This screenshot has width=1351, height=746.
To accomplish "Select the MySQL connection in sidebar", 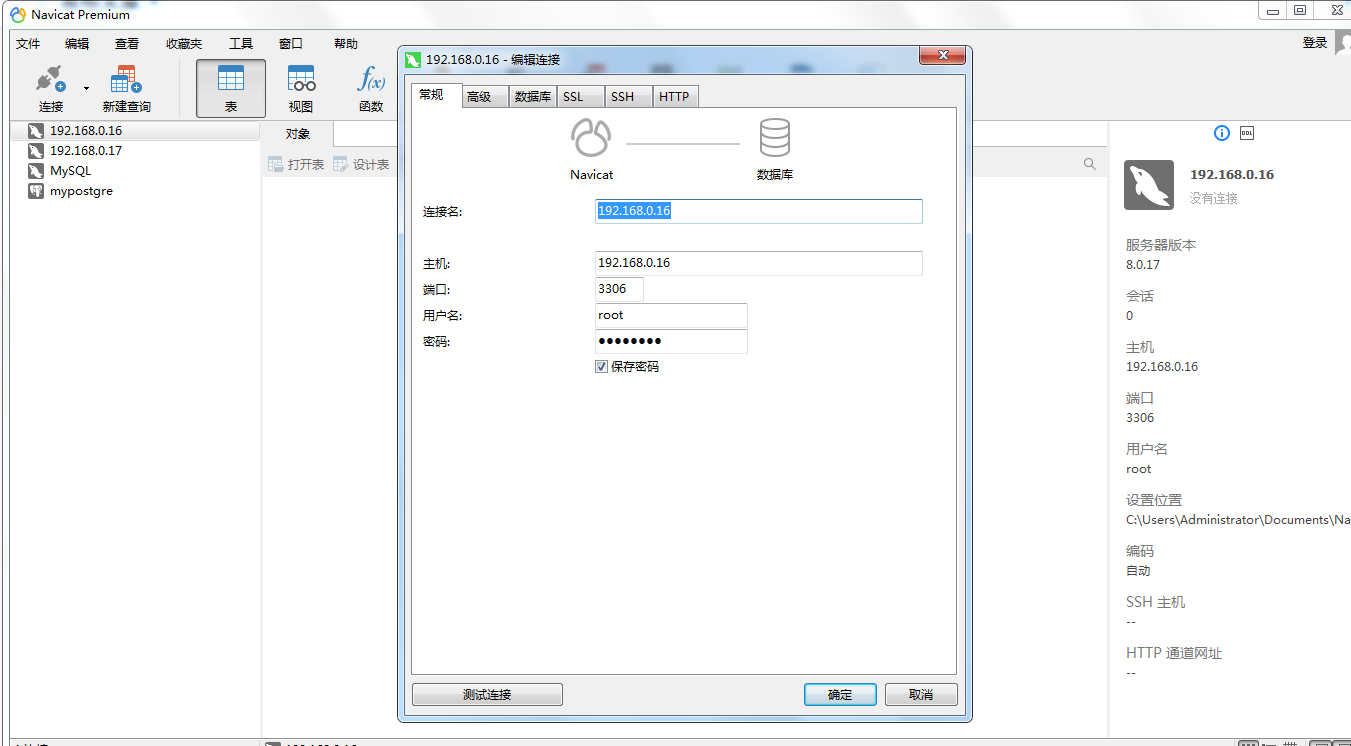I will (x=136, y=171).
